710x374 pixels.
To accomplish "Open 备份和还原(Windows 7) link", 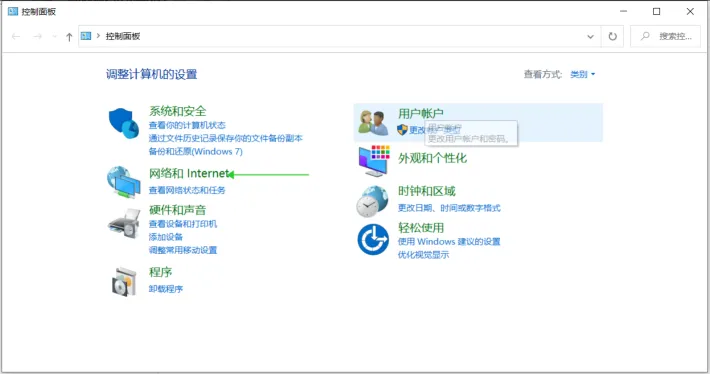I will [x=196, y=151].
